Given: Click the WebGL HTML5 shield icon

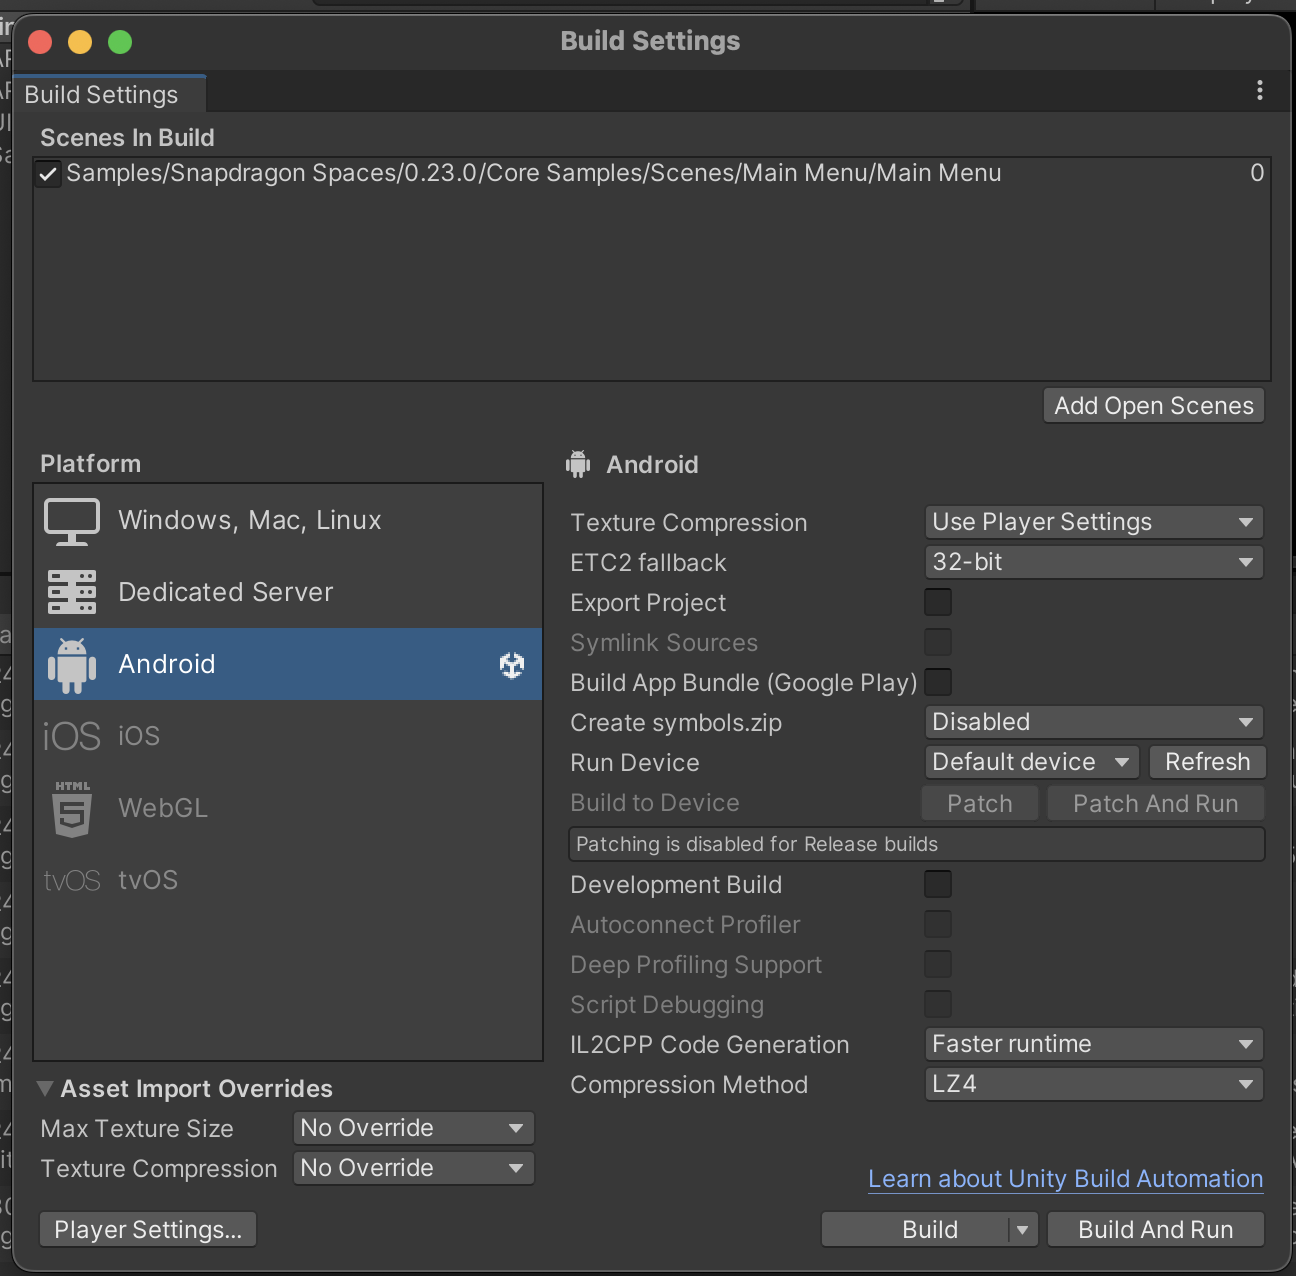Looking at the screenshot, I should coord(72,809).
